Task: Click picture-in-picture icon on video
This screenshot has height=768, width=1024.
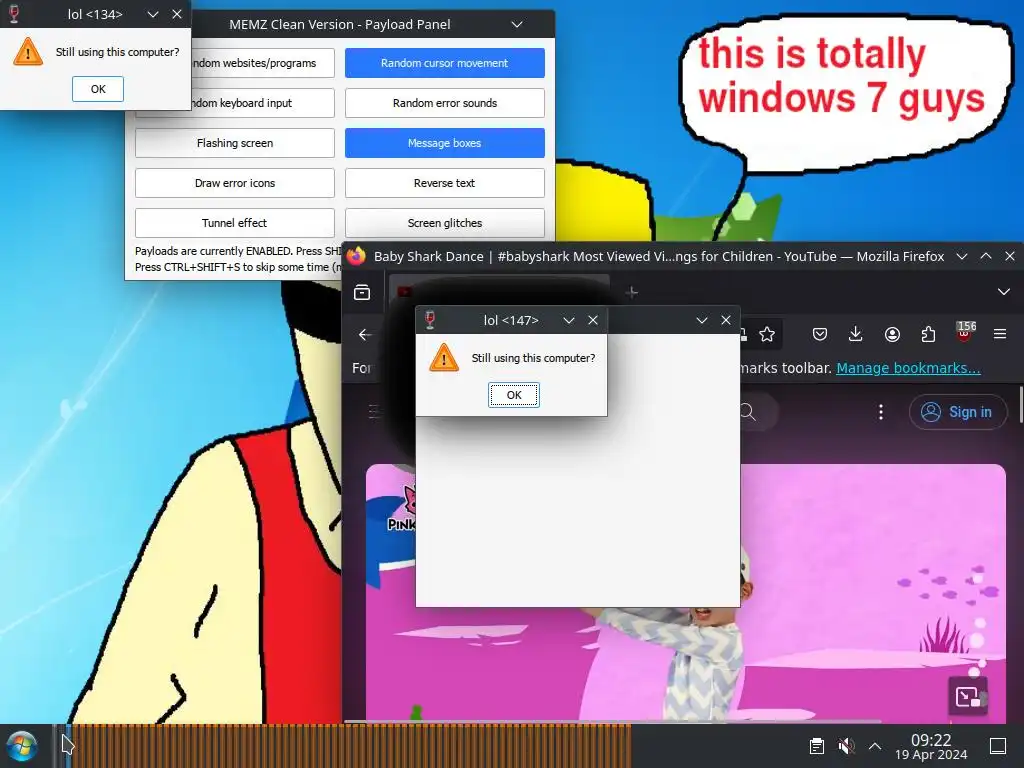Action: click(967, 696)
